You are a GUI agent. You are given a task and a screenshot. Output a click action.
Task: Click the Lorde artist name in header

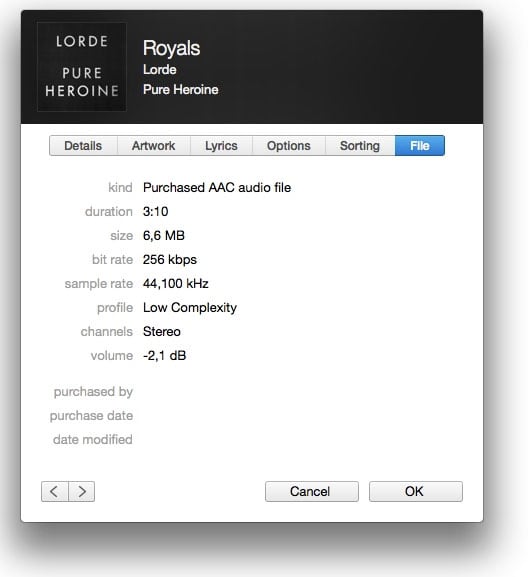160,70
